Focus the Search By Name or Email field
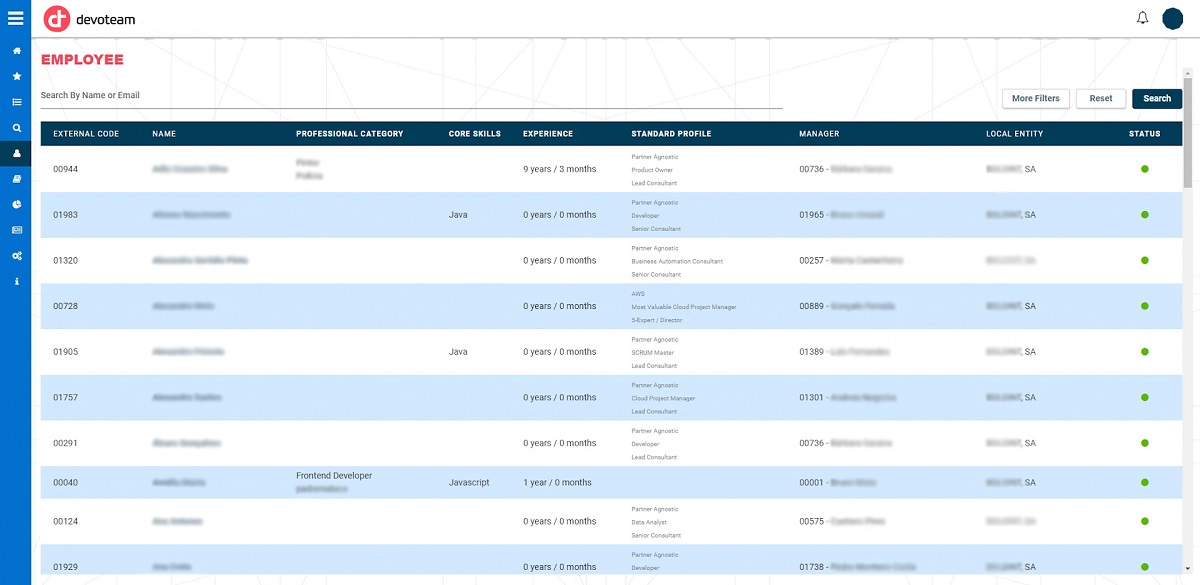Screen dimensions: 1200x585 click(410, 96)
